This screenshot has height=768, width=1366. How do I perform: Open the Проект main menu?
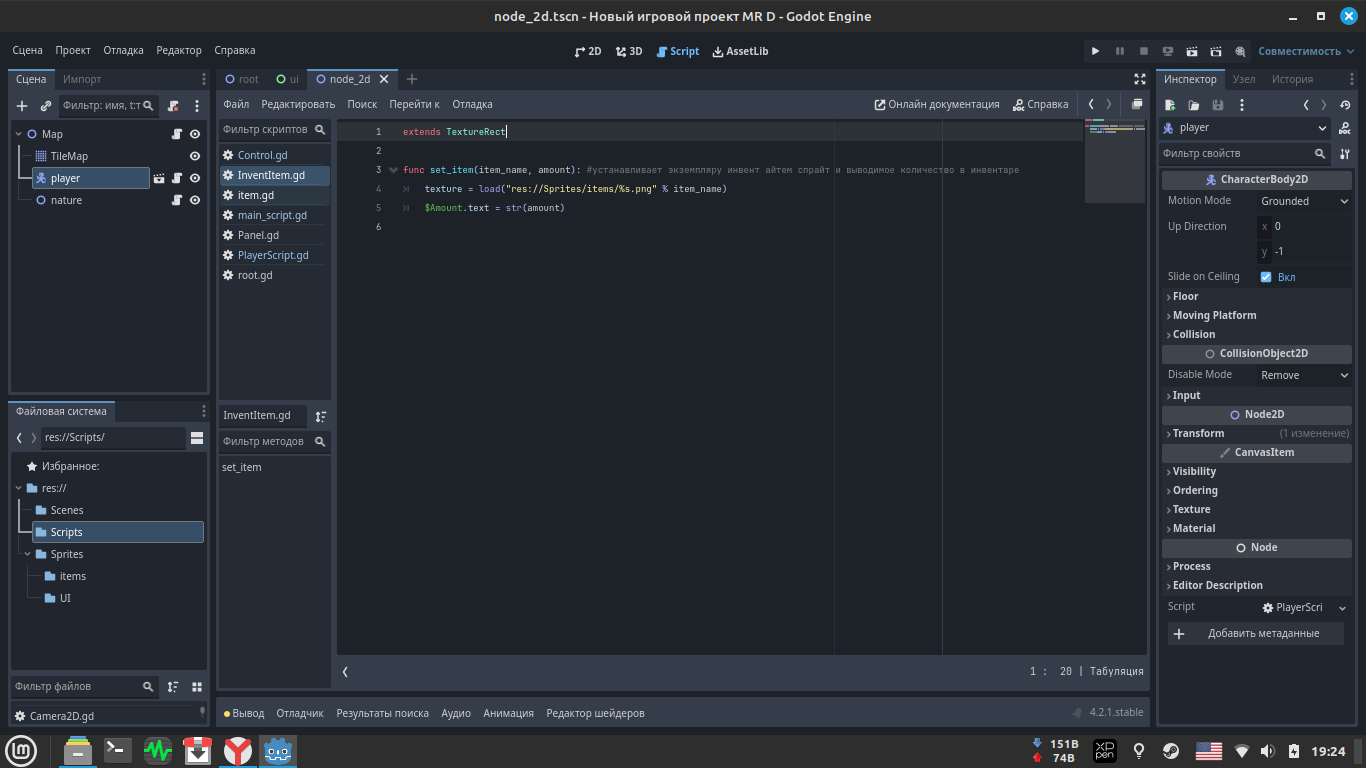click(x=73, y=50)
